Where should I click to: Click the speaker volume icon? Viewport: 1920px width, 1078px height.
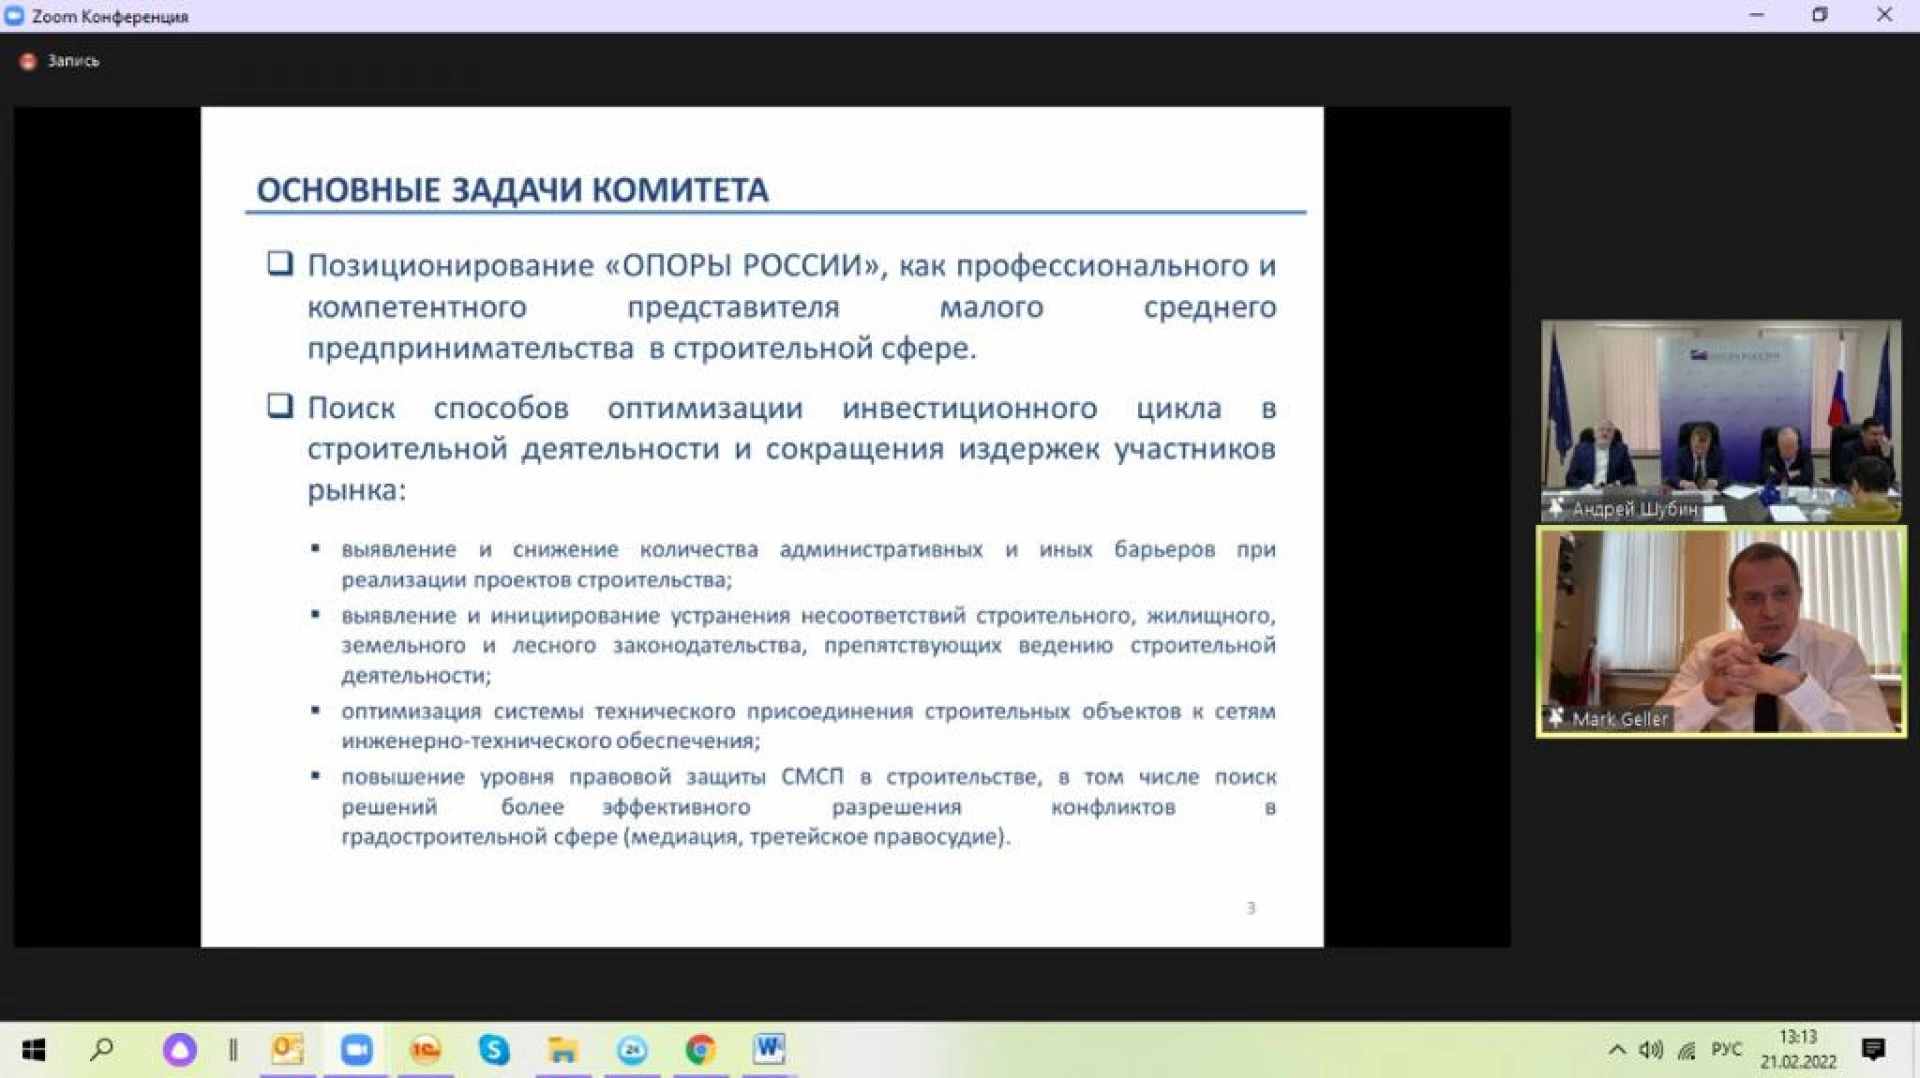pyautogui.click(x=1650, y=1049)
